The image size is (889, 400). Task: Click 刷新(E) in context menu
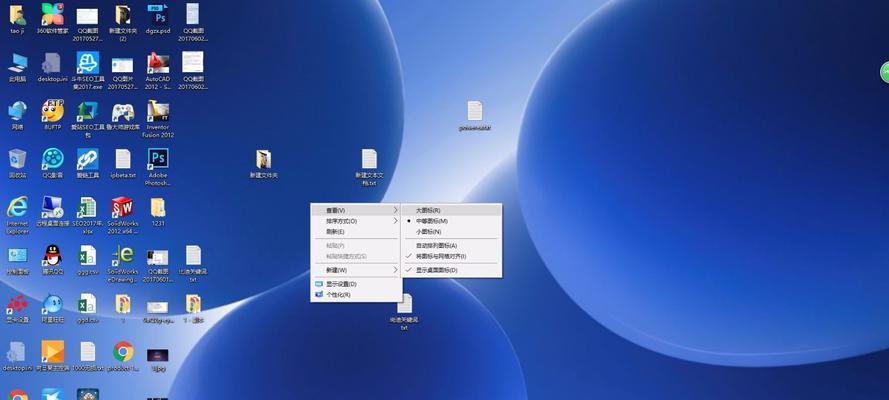pyautogui.click(x=356, y=232)
